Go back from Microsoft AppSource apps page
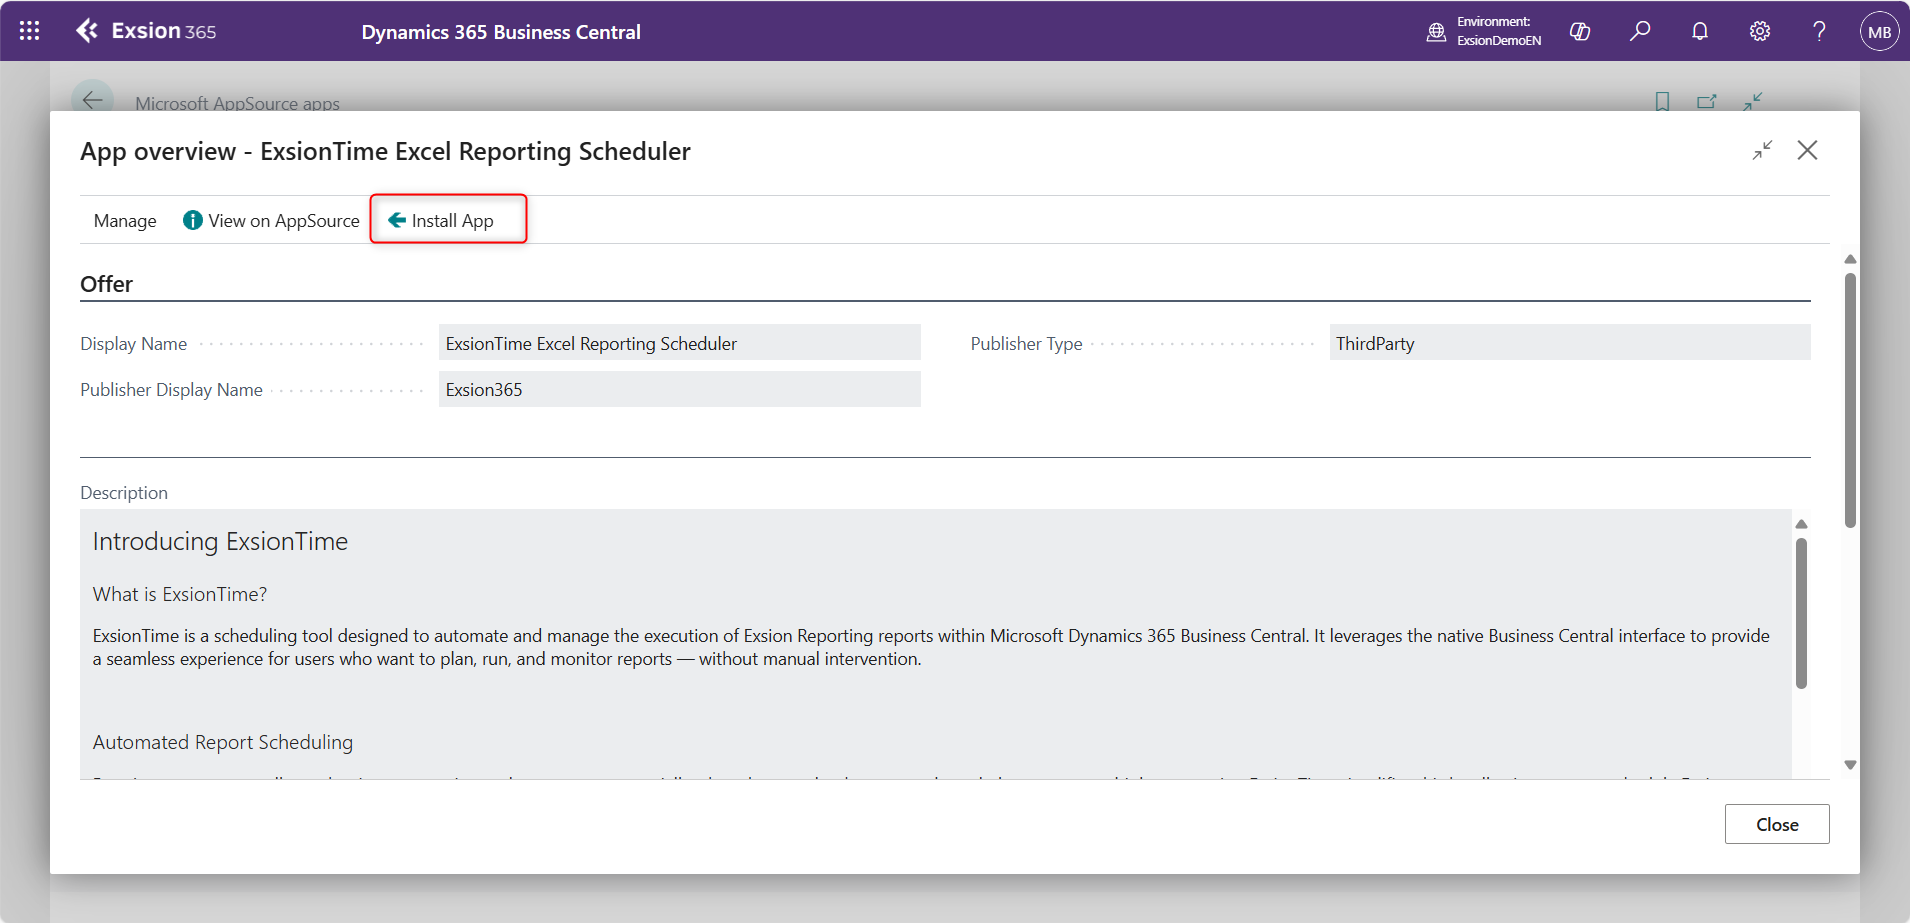The height and width of the screenshot is (923, 1910). [x=93, y=100]
